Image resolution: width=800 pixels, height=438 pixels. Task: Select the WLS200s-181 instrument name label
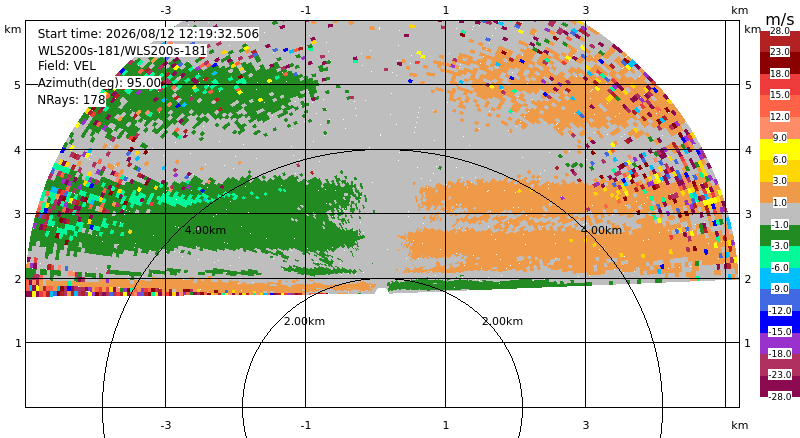(122, 51)
